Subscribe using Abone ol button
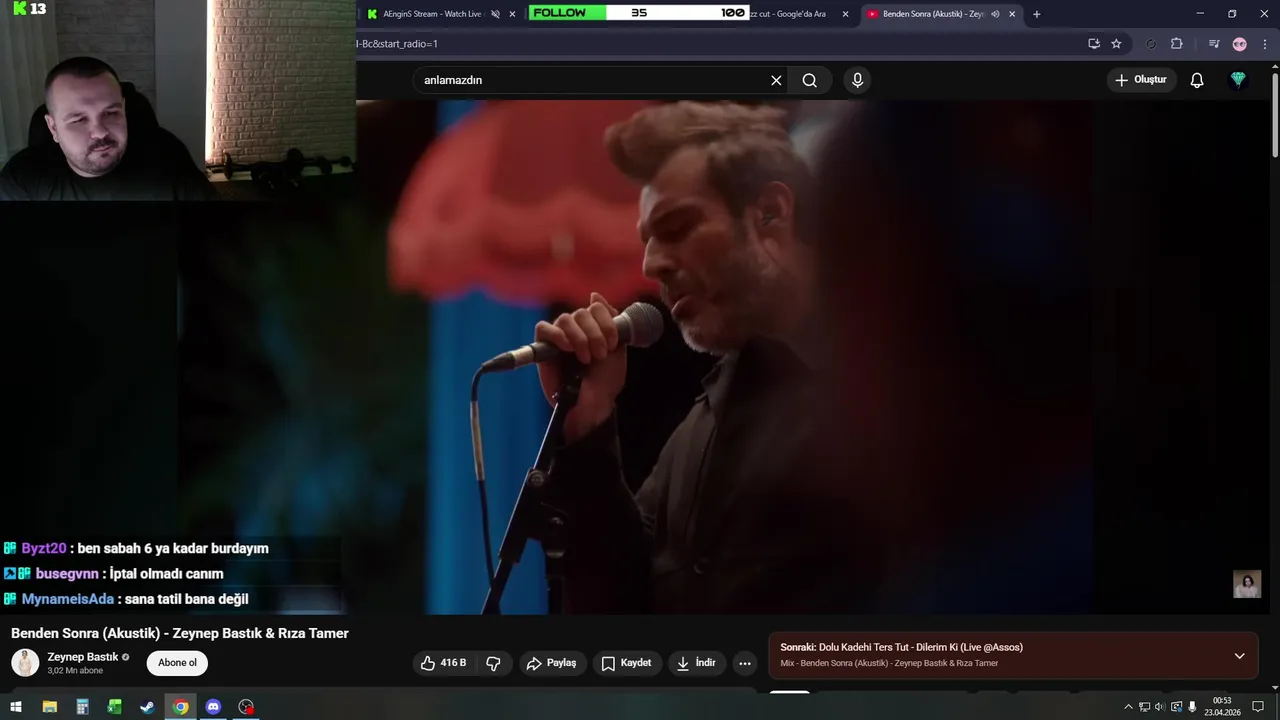Viewport: 1280px width, 720px height. [x=177, y=662]
